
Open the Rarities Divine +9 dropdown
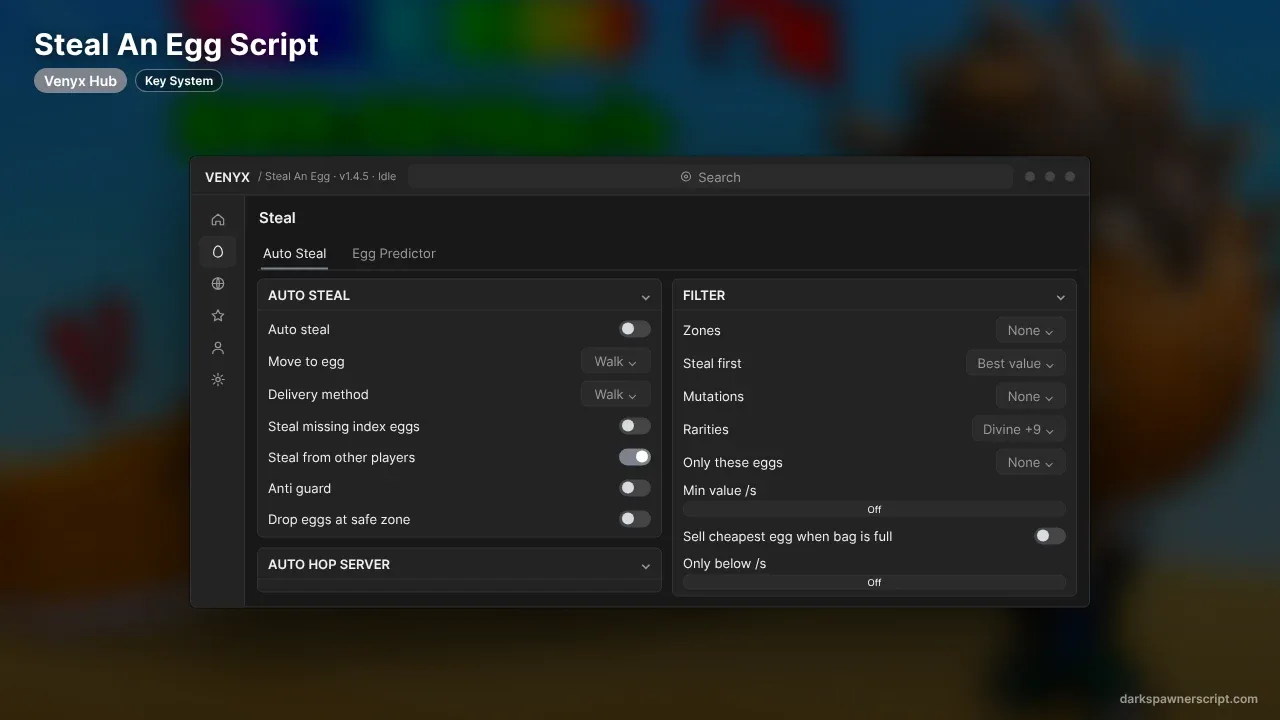1019,429
